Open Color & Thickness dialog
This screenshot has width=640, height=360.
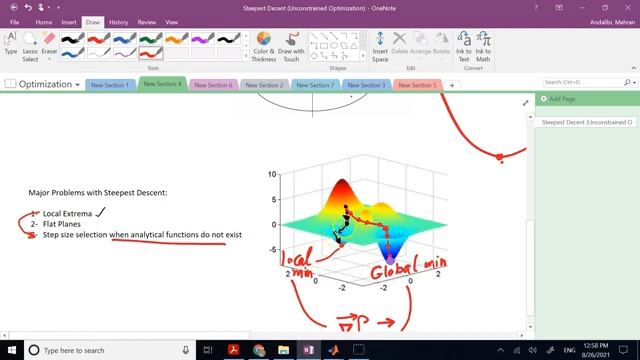coord(264,47)
